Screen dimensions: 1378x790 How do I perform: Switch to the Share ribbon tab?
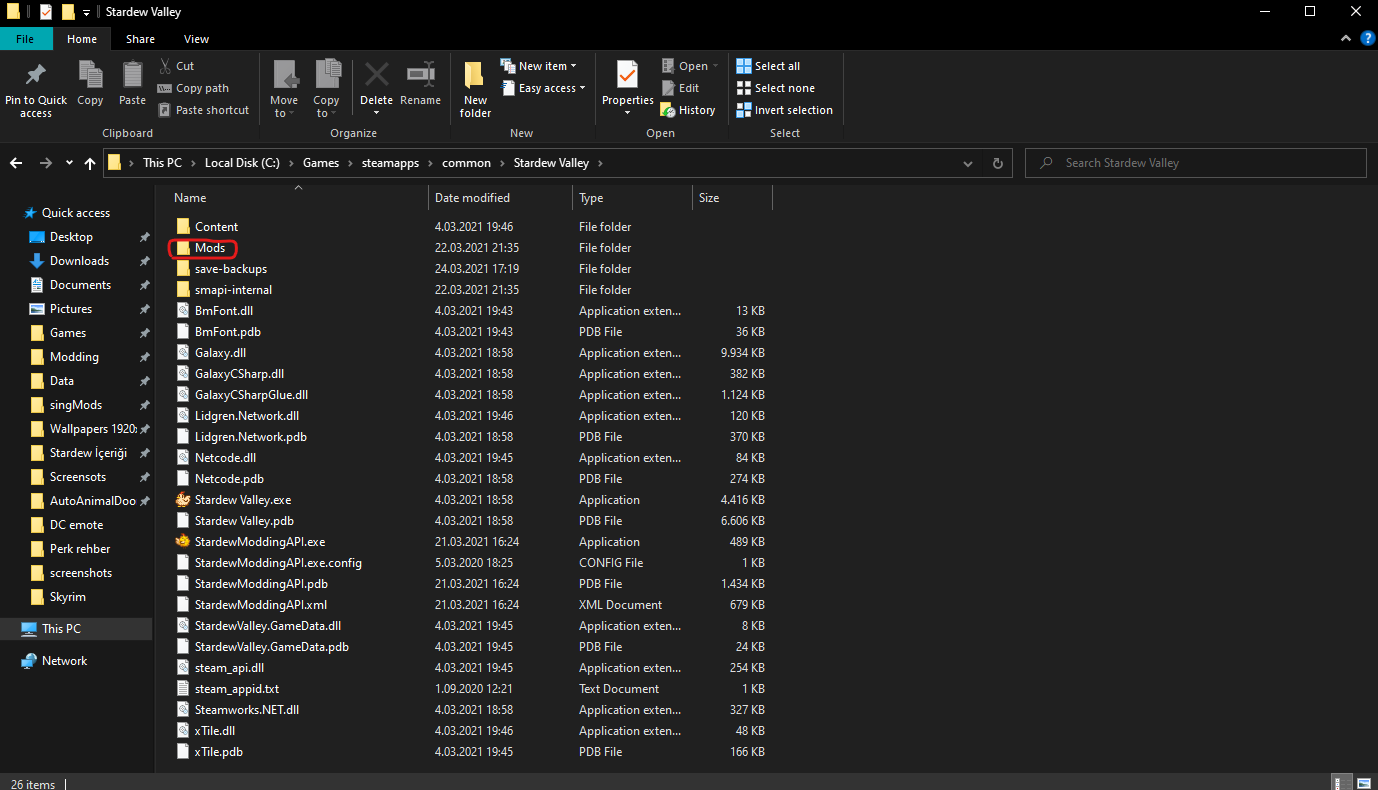click(140, 39)
